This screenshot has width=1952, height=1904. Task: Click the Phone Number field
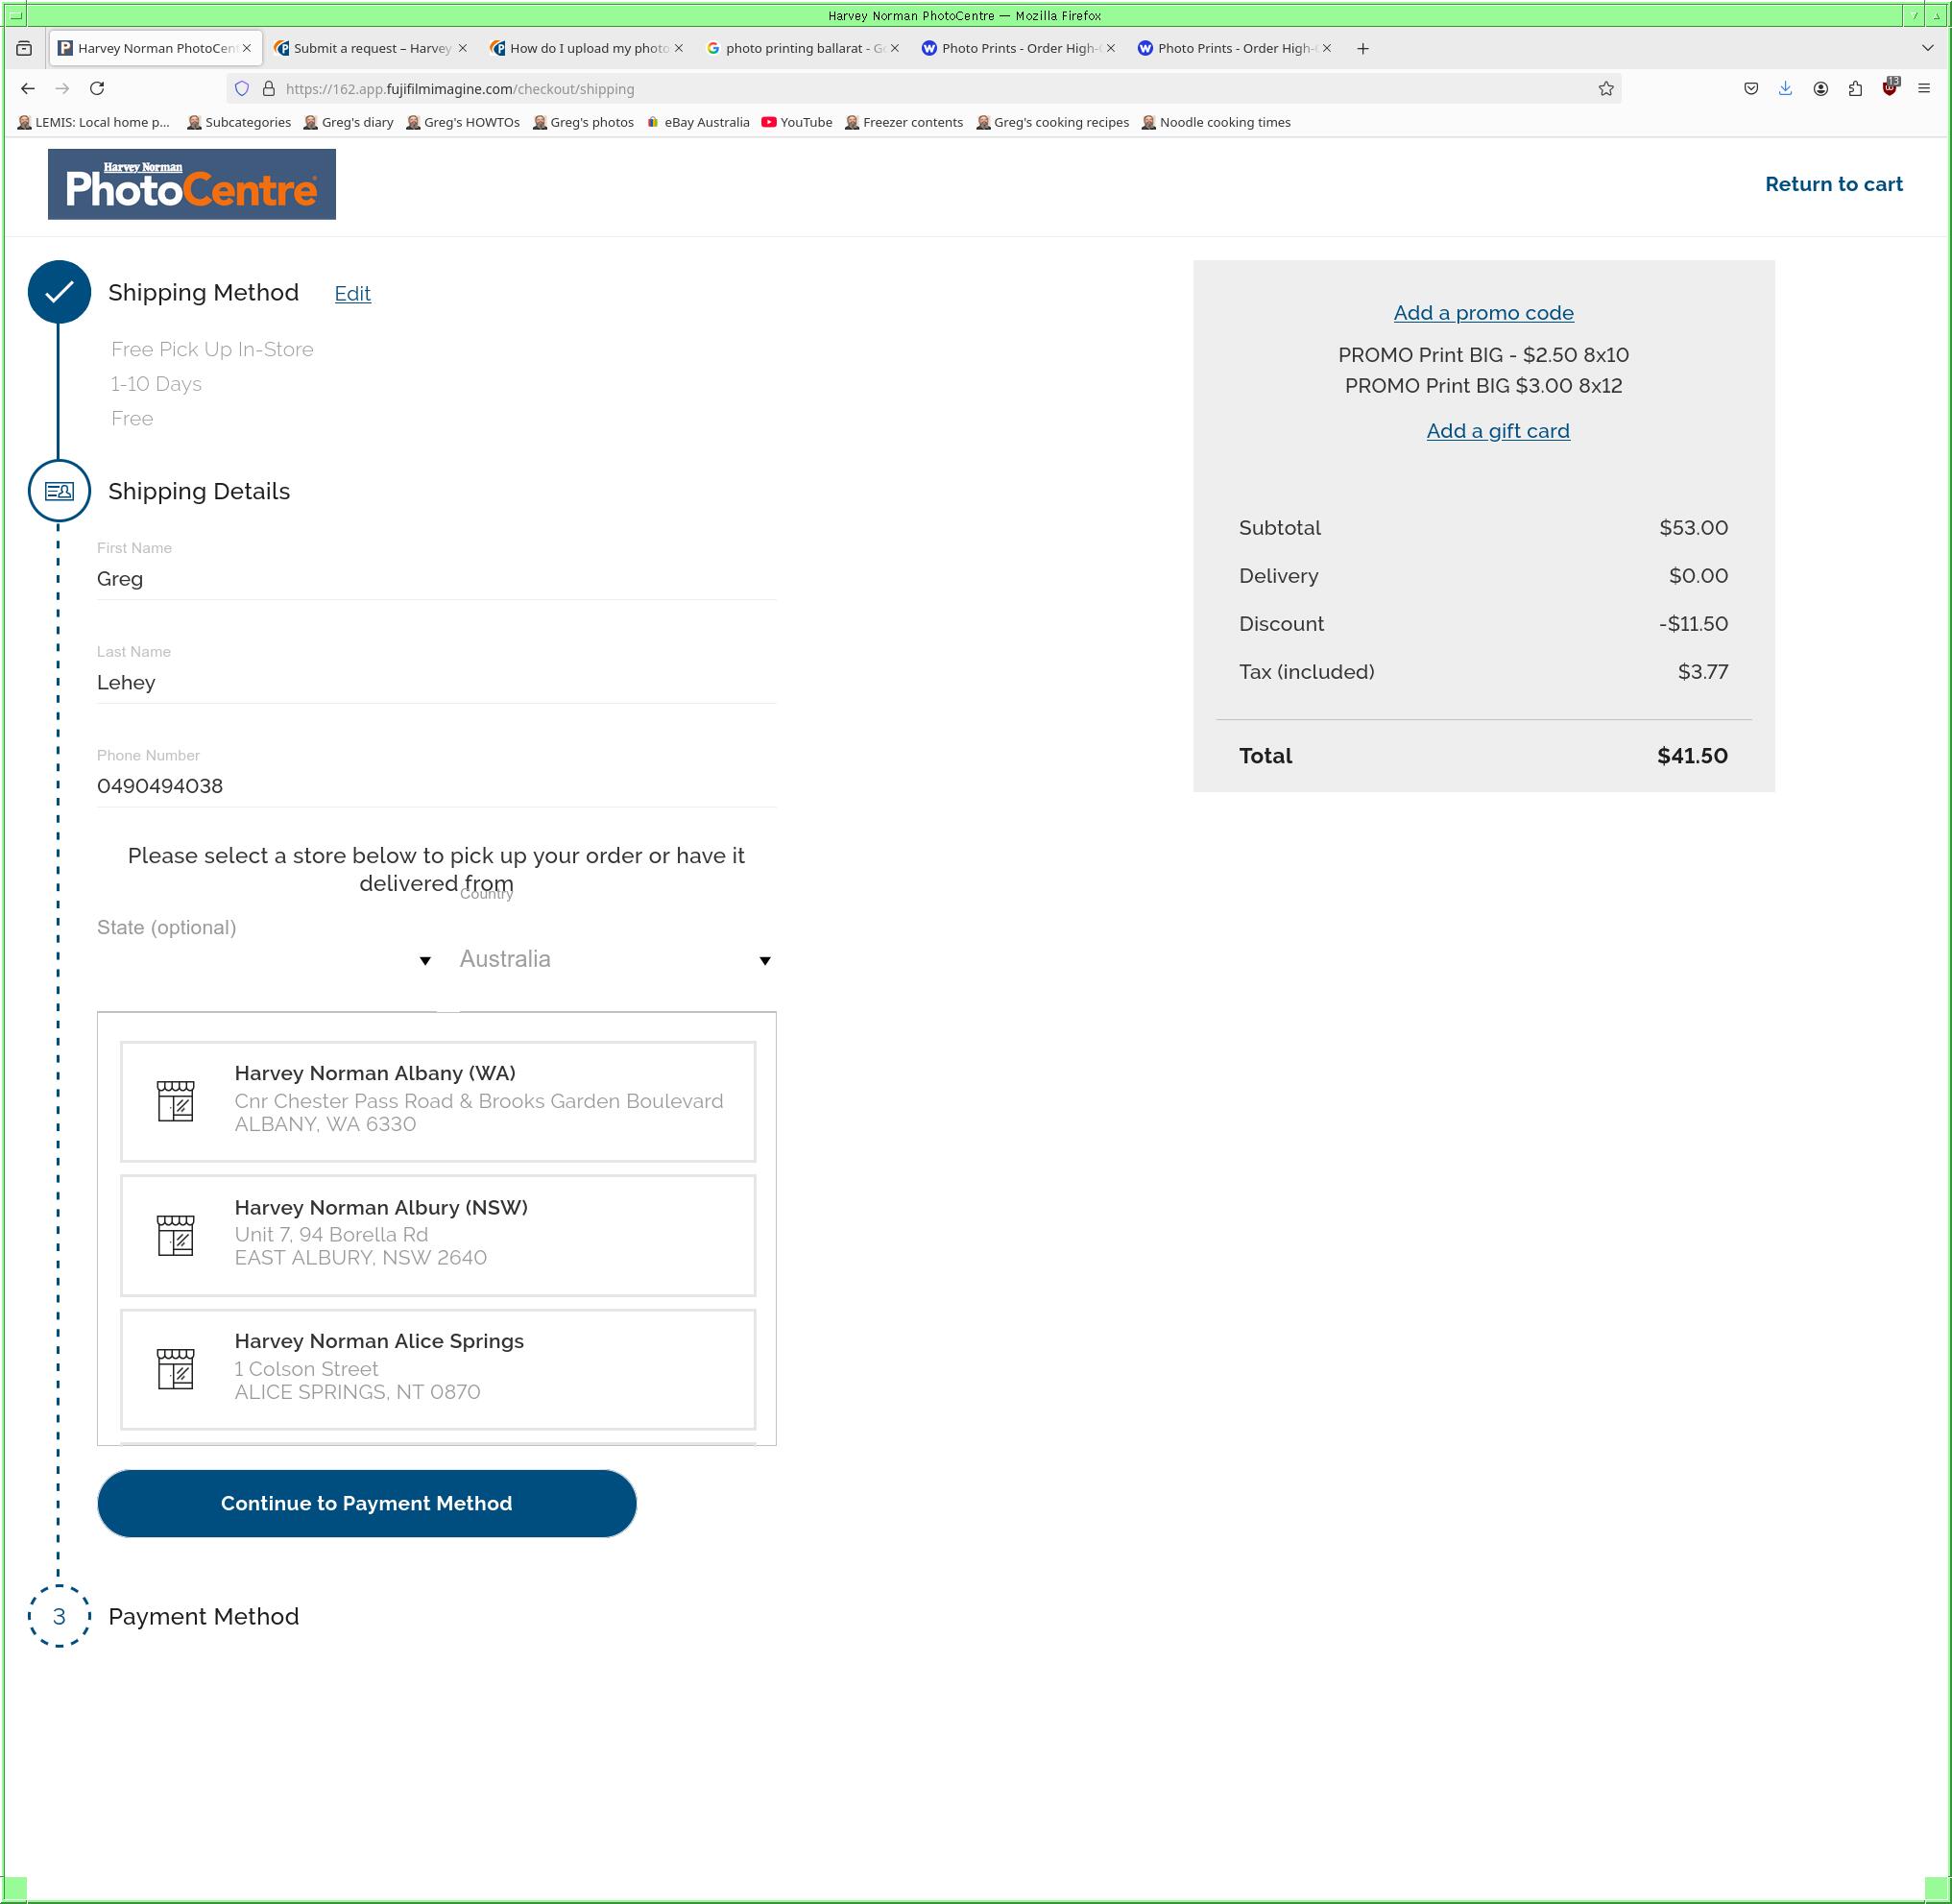pos(436,786)
